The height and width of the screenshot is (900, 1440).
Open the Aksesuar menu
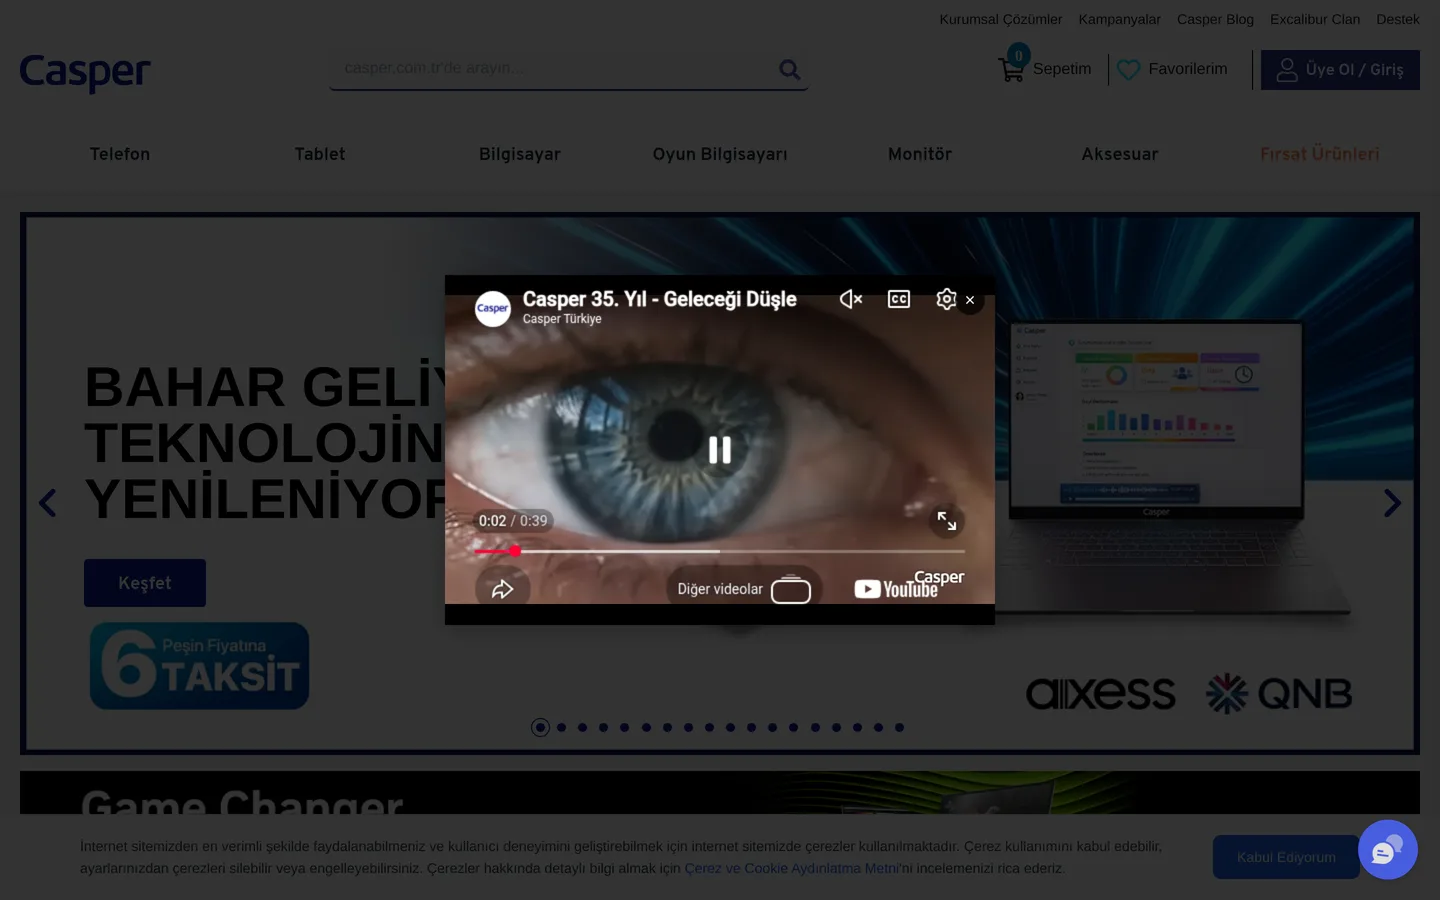click(1120, 154)
